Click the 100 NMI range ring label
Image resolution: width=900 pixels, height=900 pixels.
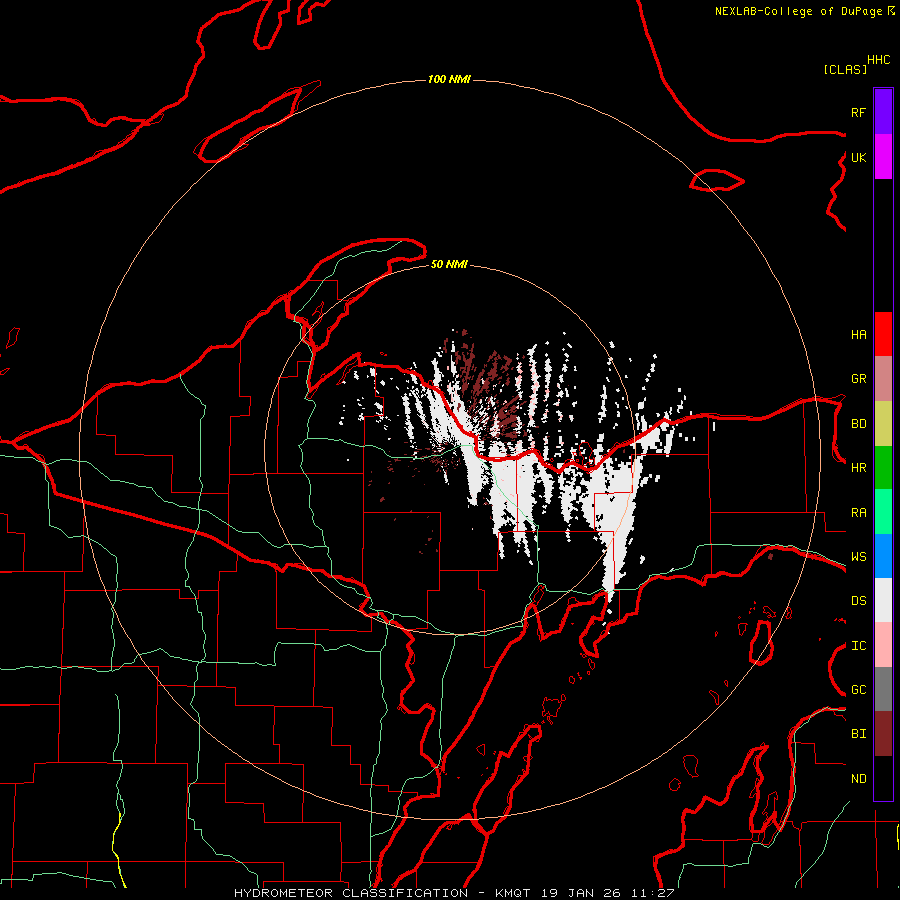pos(449,79)
